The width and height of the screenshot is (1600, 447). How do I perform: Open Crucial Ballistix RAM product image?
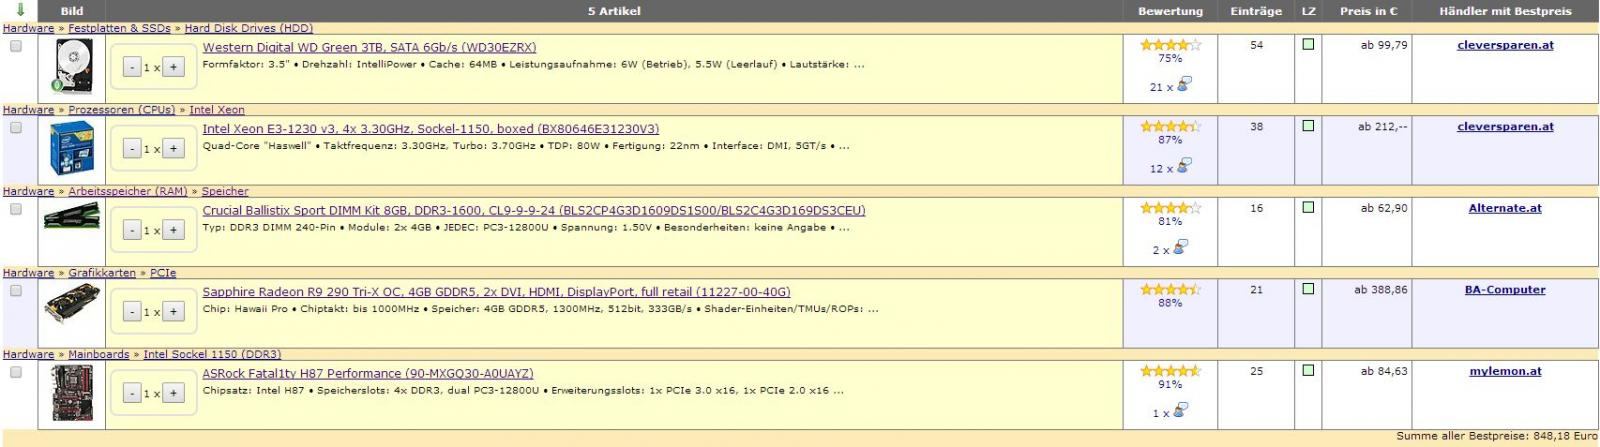pyautogui.click(x=72, y=216)
